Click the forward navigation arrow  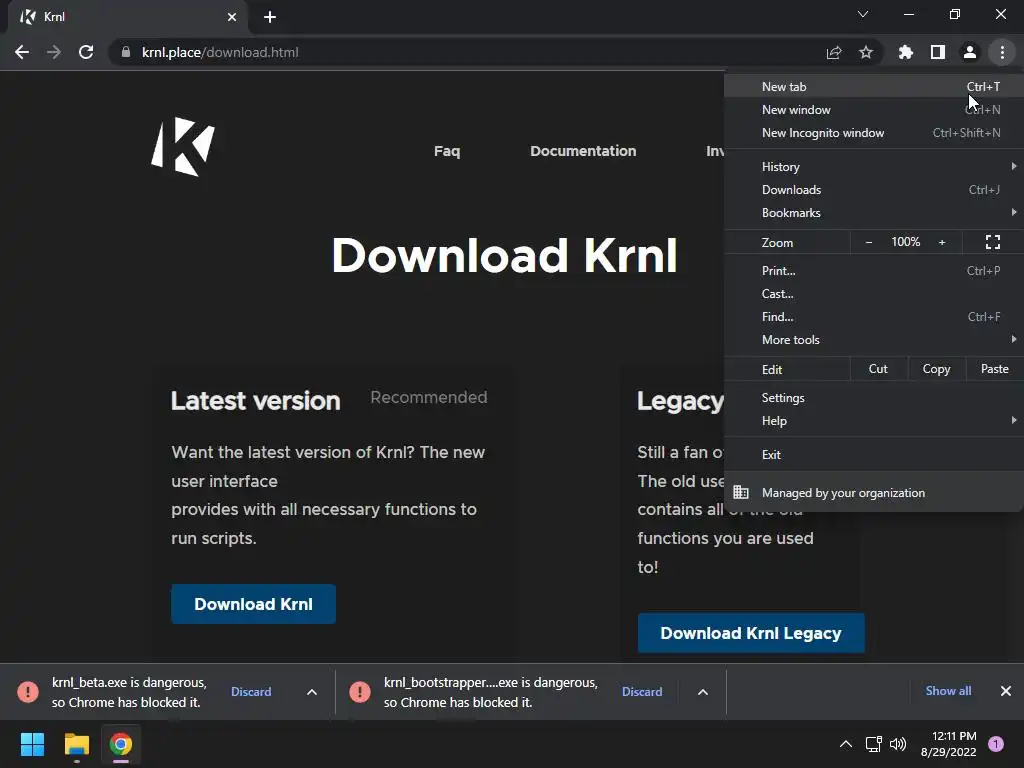click(x=54, y=52)
